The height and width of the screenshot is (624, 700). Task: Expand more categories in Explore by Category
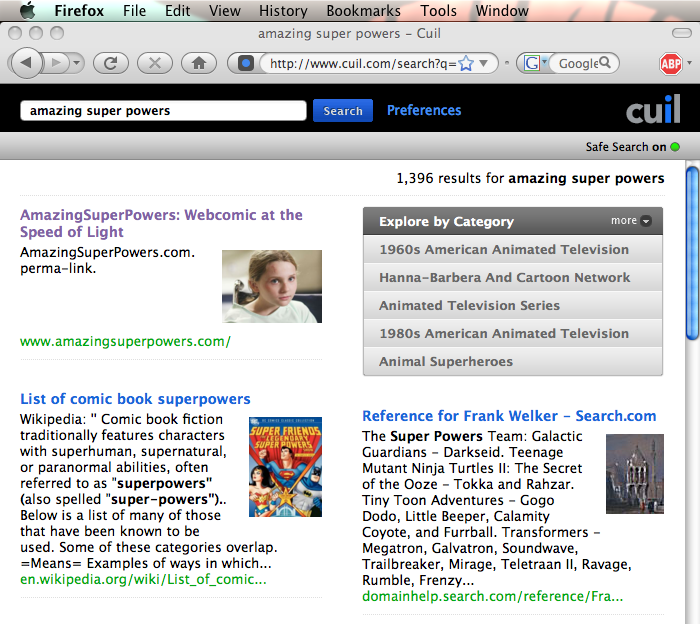(x=631, y=220)
